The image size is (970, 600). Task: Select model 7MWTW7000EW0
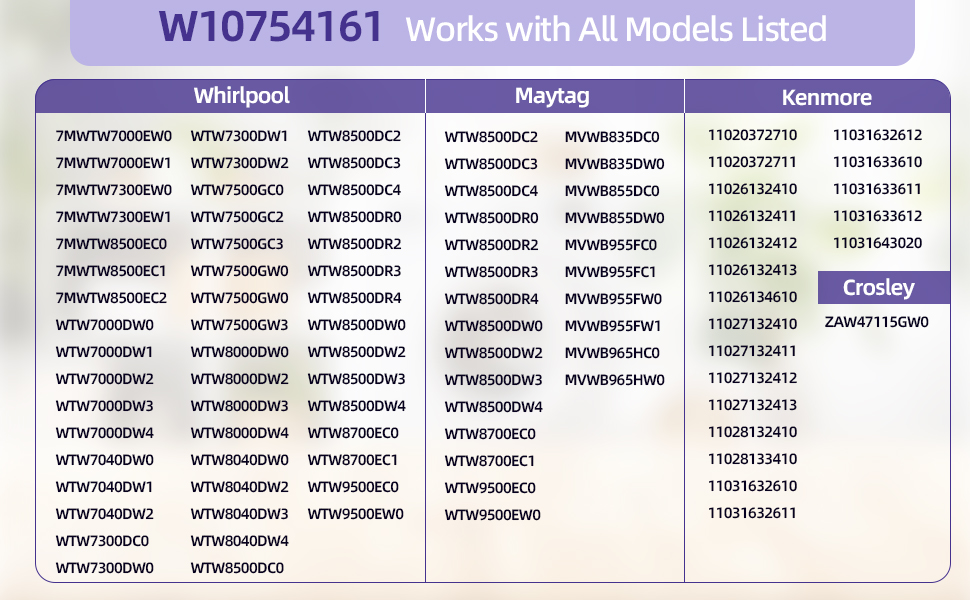point(114,136)
